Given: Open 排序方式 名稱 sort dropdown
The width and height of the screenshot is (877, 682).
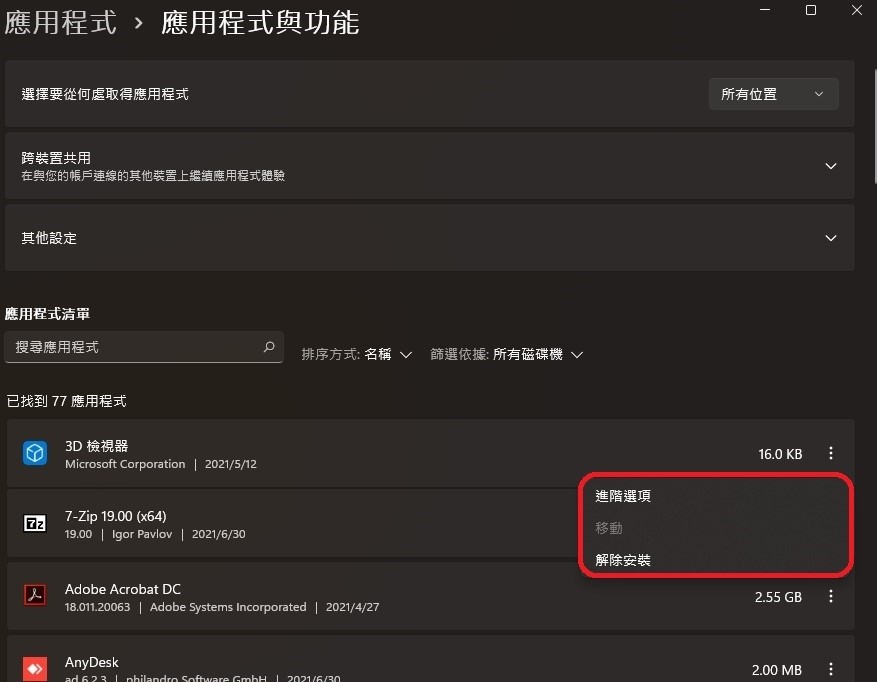Looking at the screenshot, I should click(x=357, y=354).
